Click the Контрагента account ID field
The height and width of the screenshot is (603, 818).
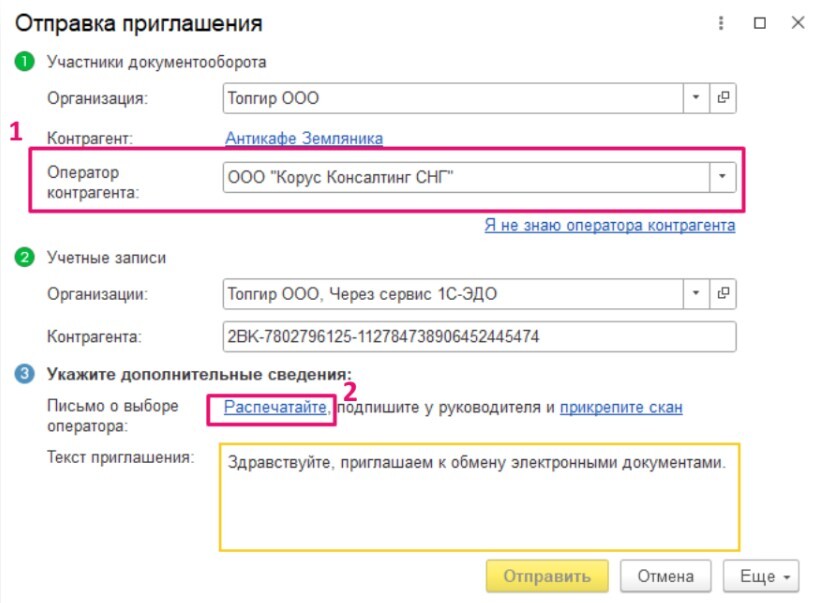[479, 336]
